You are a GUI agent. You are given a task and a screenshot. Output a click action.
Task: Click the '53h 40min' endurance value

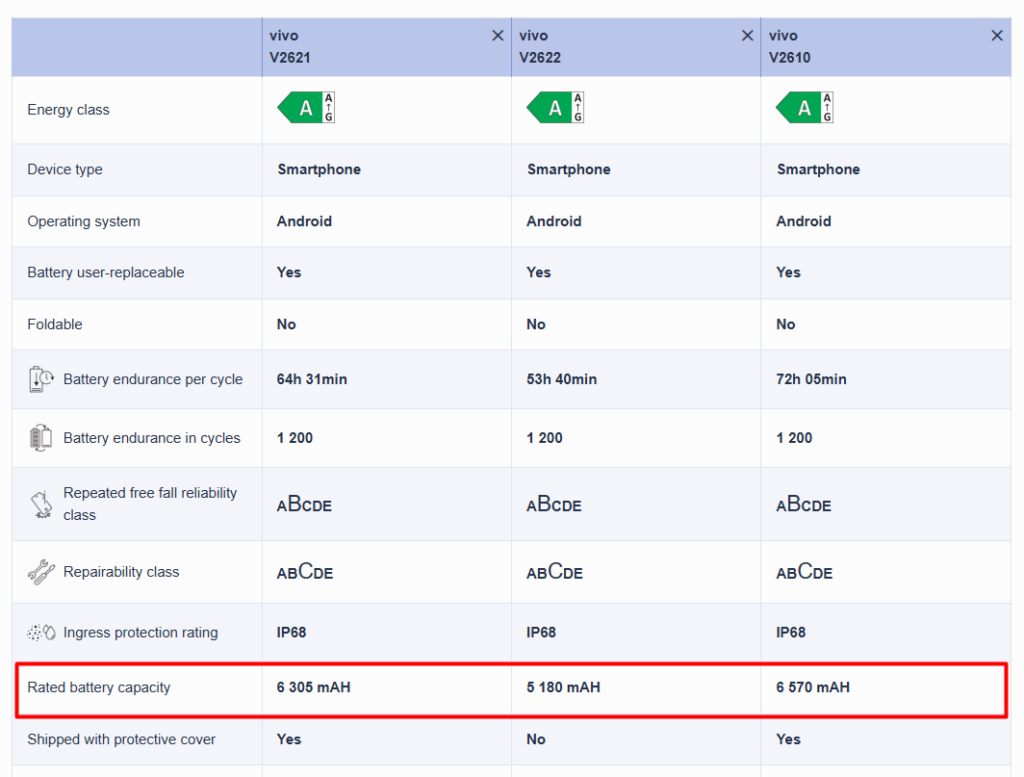pos(562,379)
